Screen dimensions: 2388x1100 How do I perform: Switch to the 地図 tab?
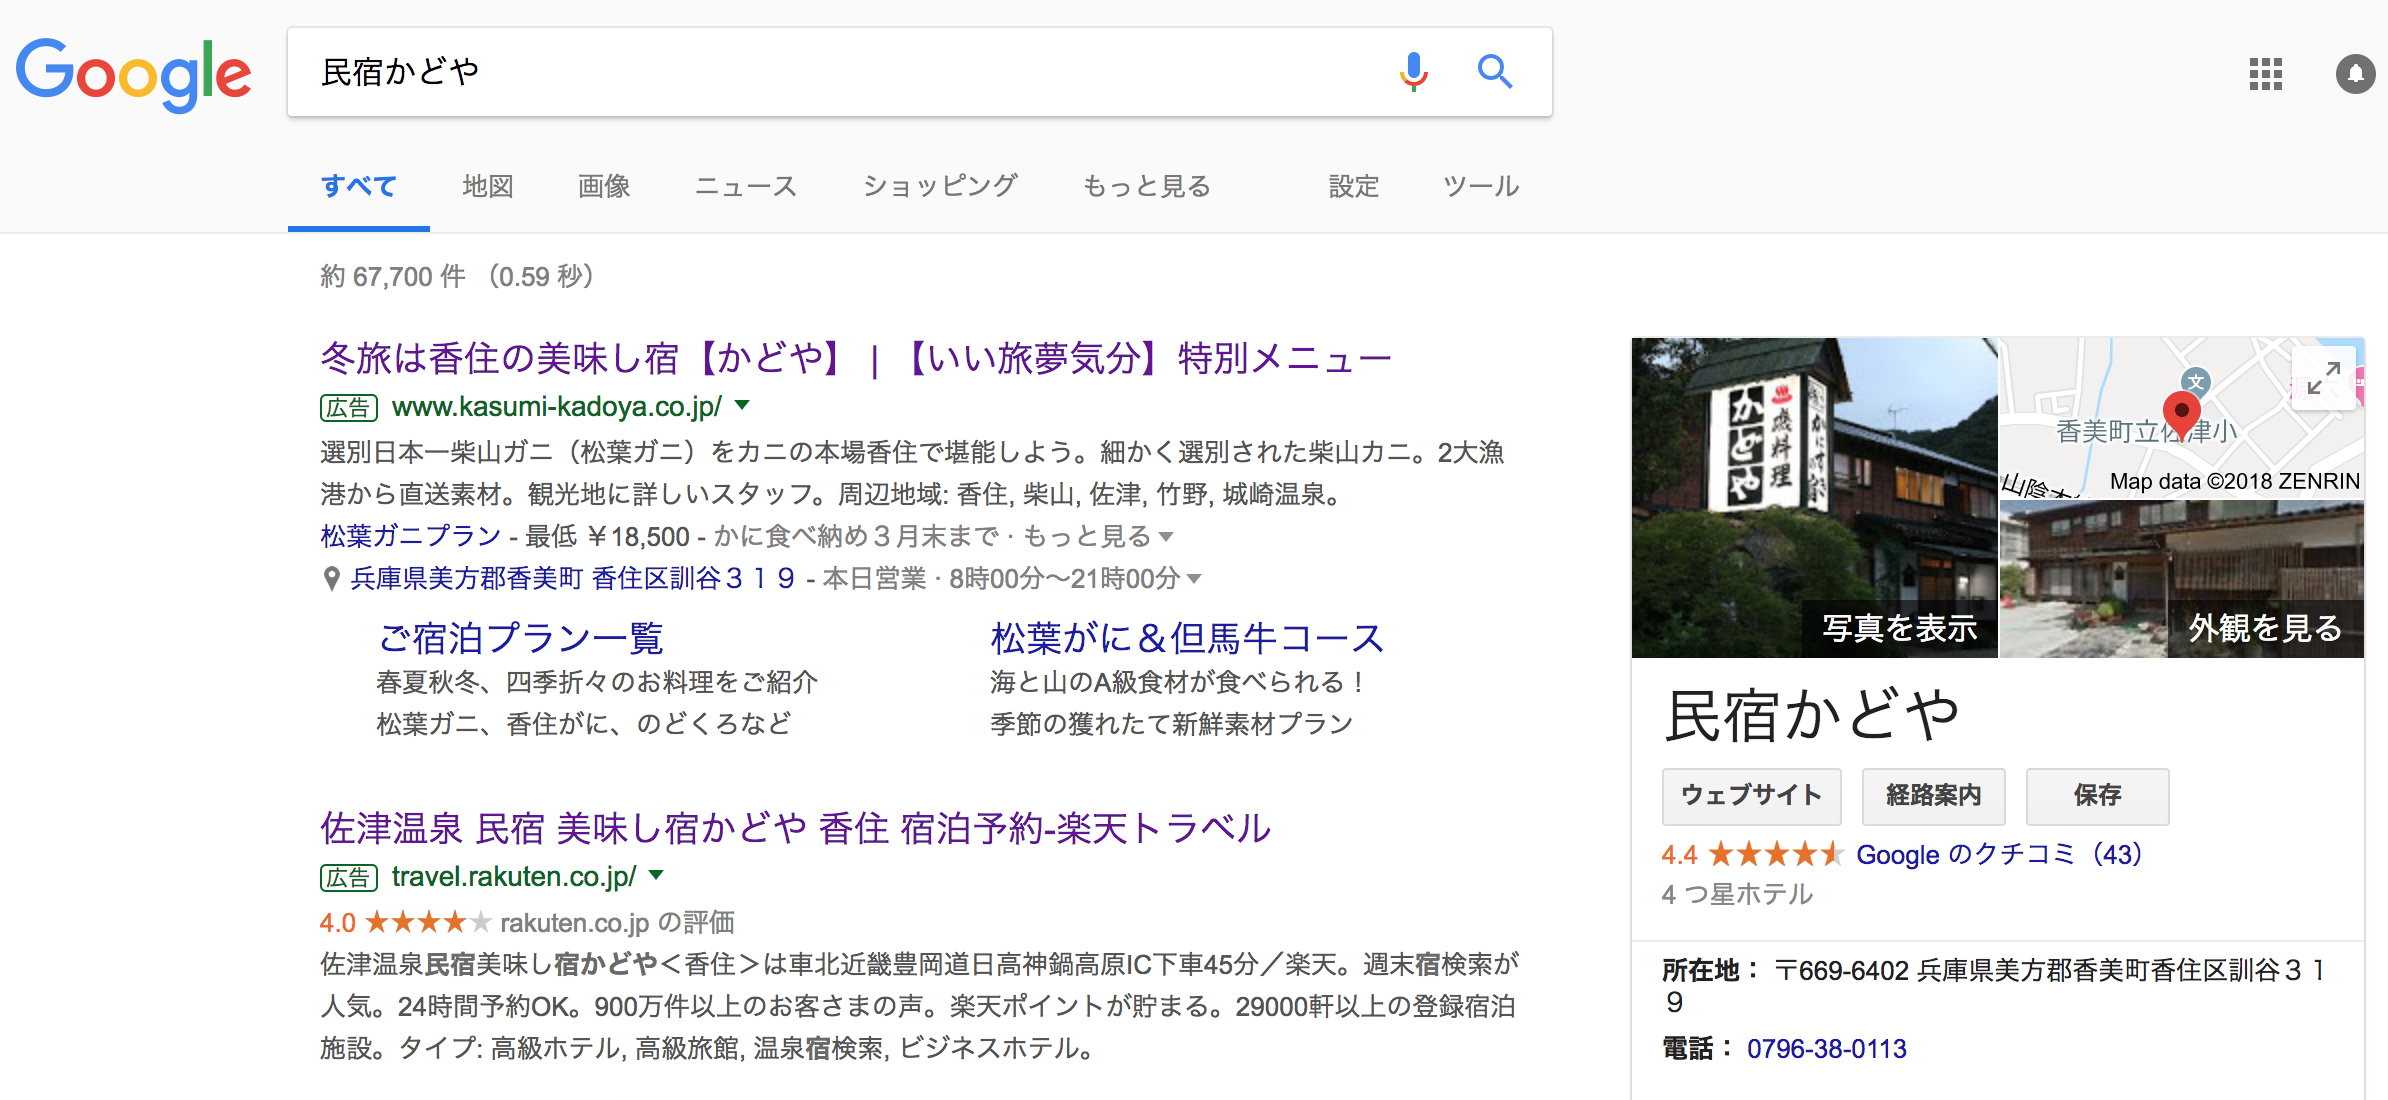pos(488,186)
